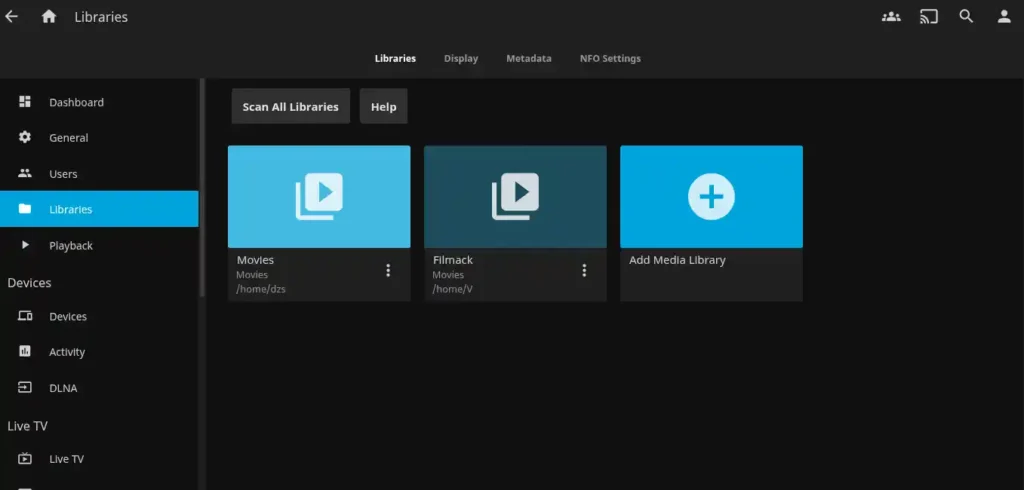Open Movies library options menu
The width and height of the screenshot is (1024, 490).
coord(388,270)
